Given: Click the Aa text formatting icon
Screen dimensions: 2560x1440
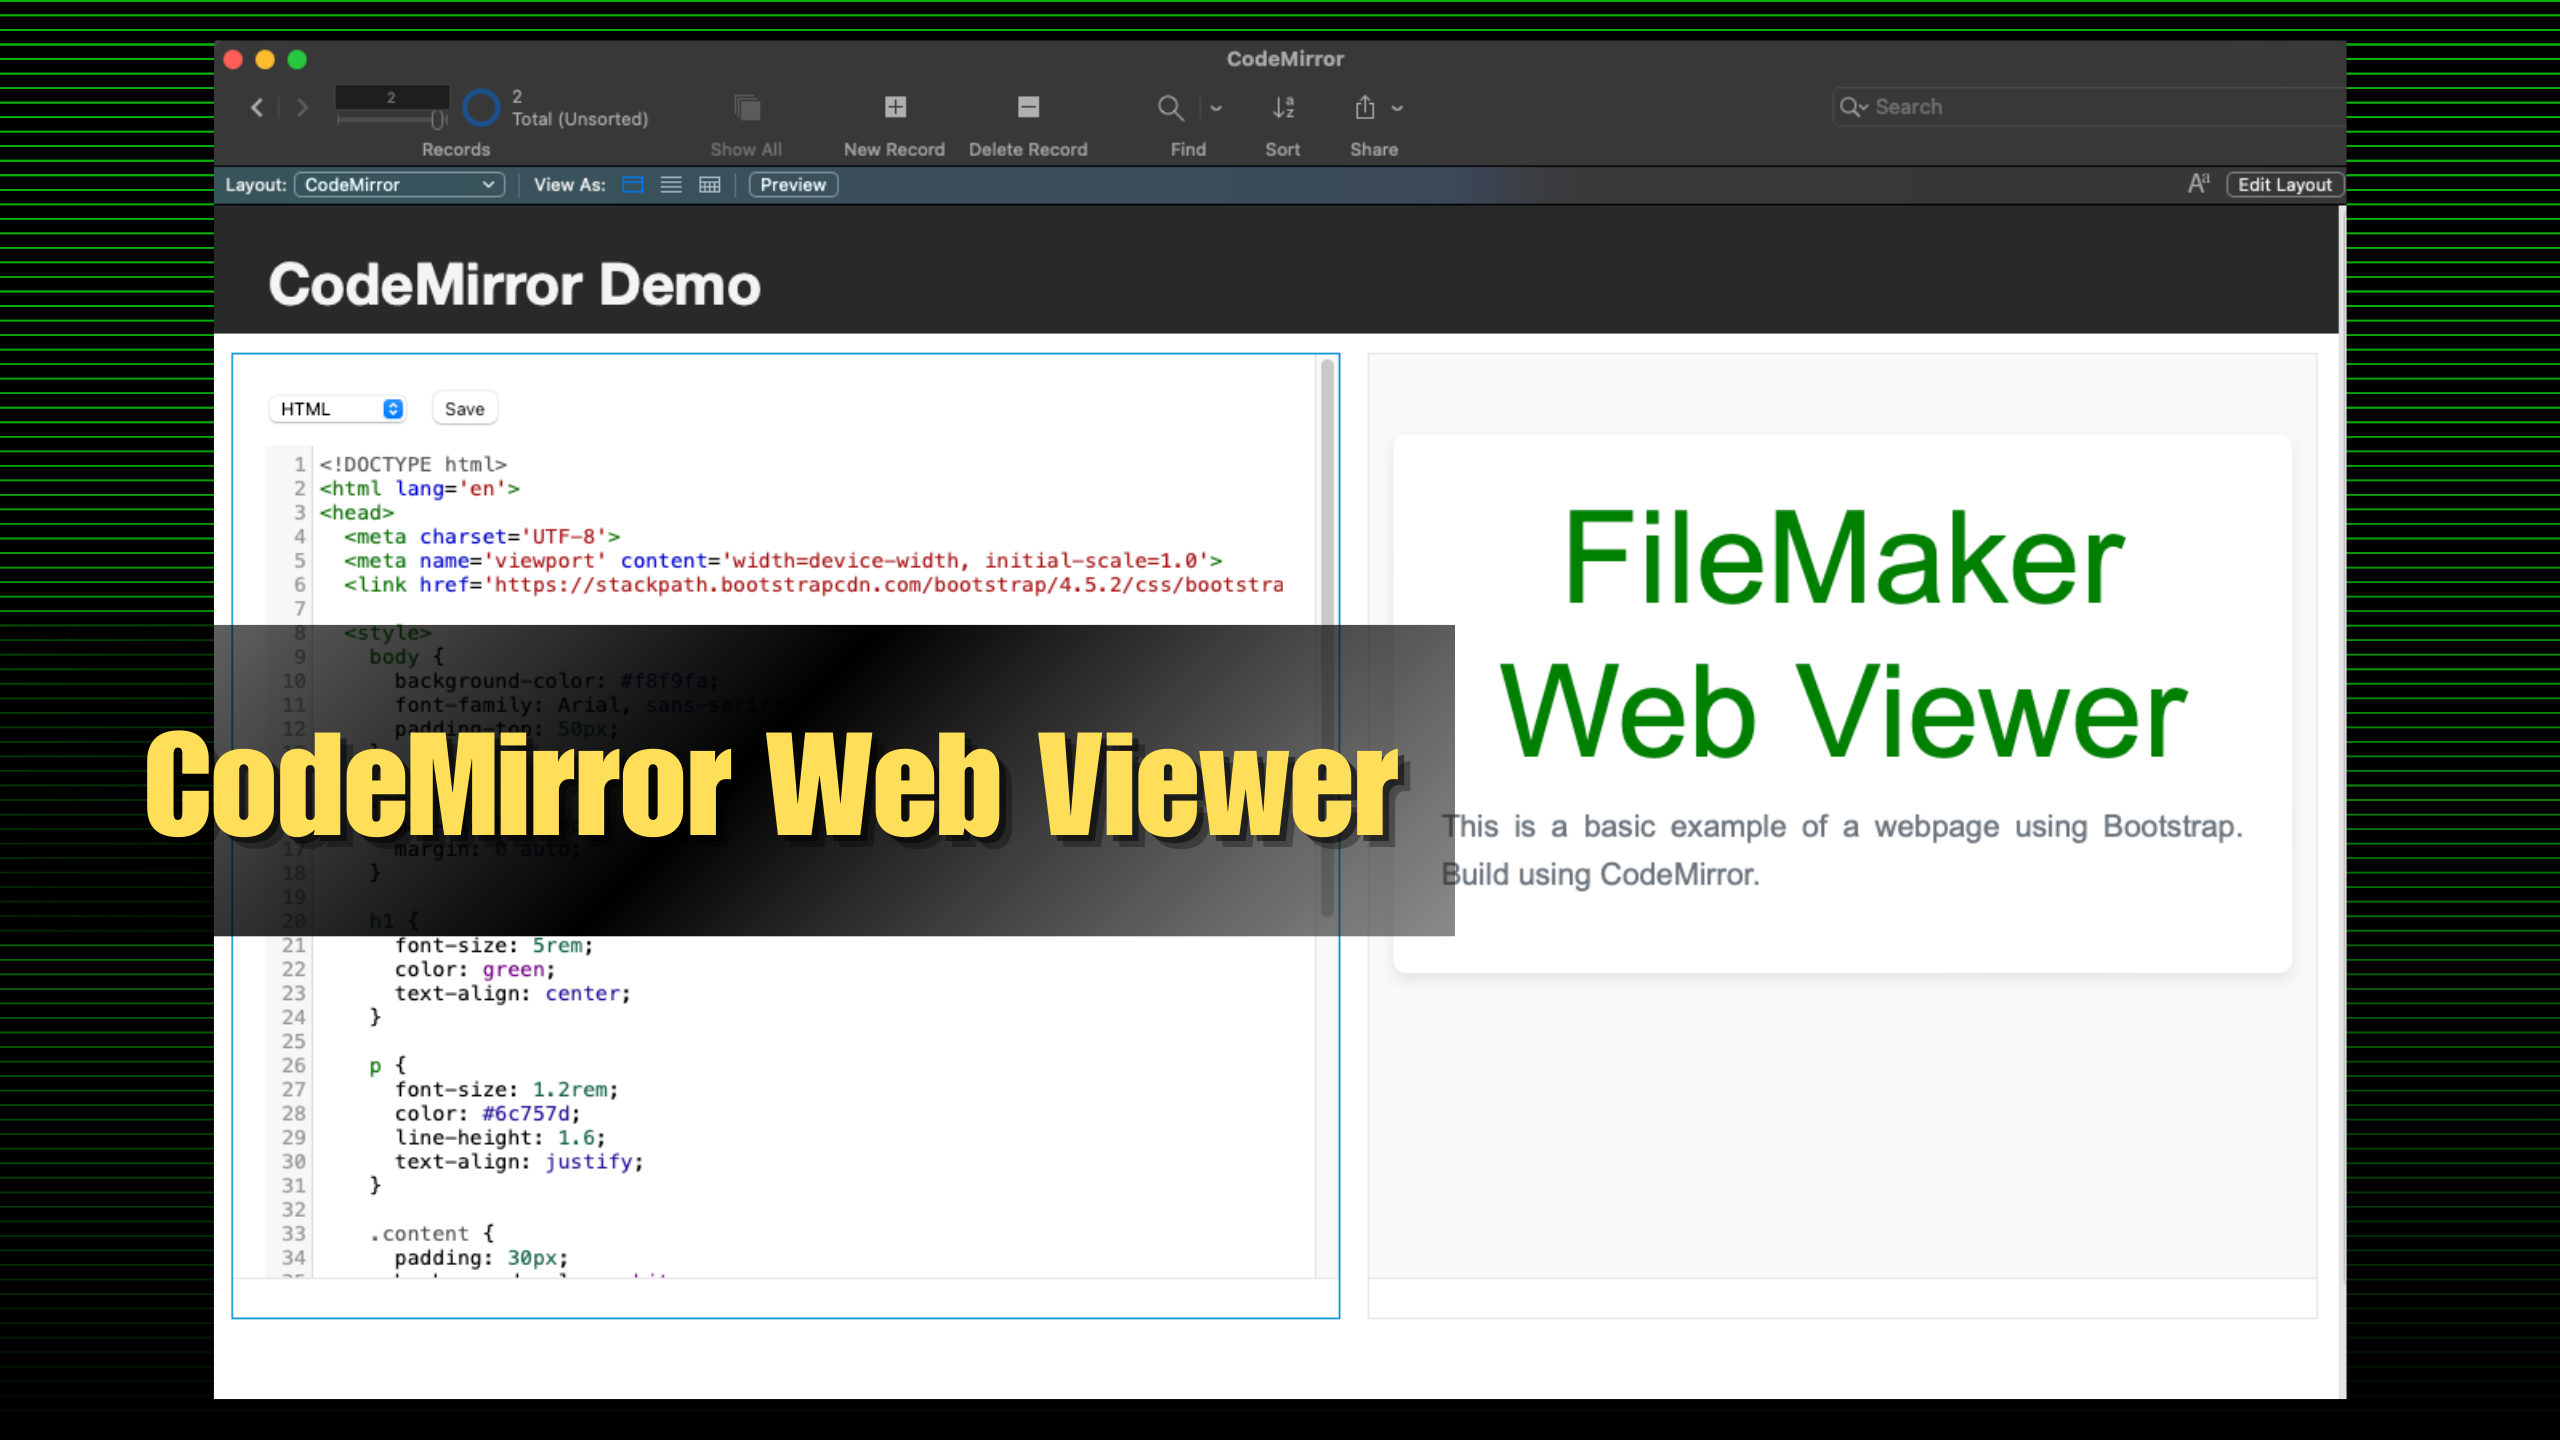Looking at the screenshot, I should (2198, 183).
